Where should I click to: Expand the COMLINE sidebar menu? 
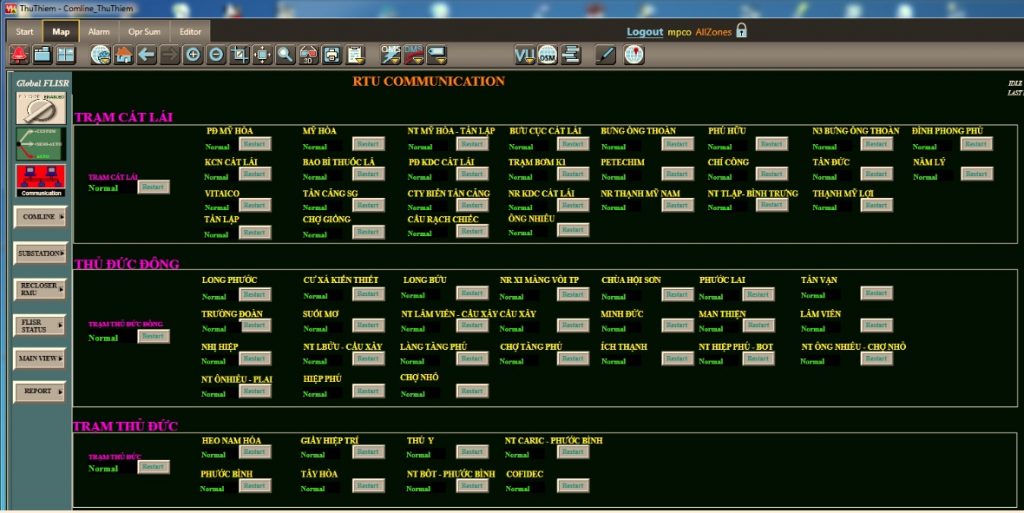40,217
